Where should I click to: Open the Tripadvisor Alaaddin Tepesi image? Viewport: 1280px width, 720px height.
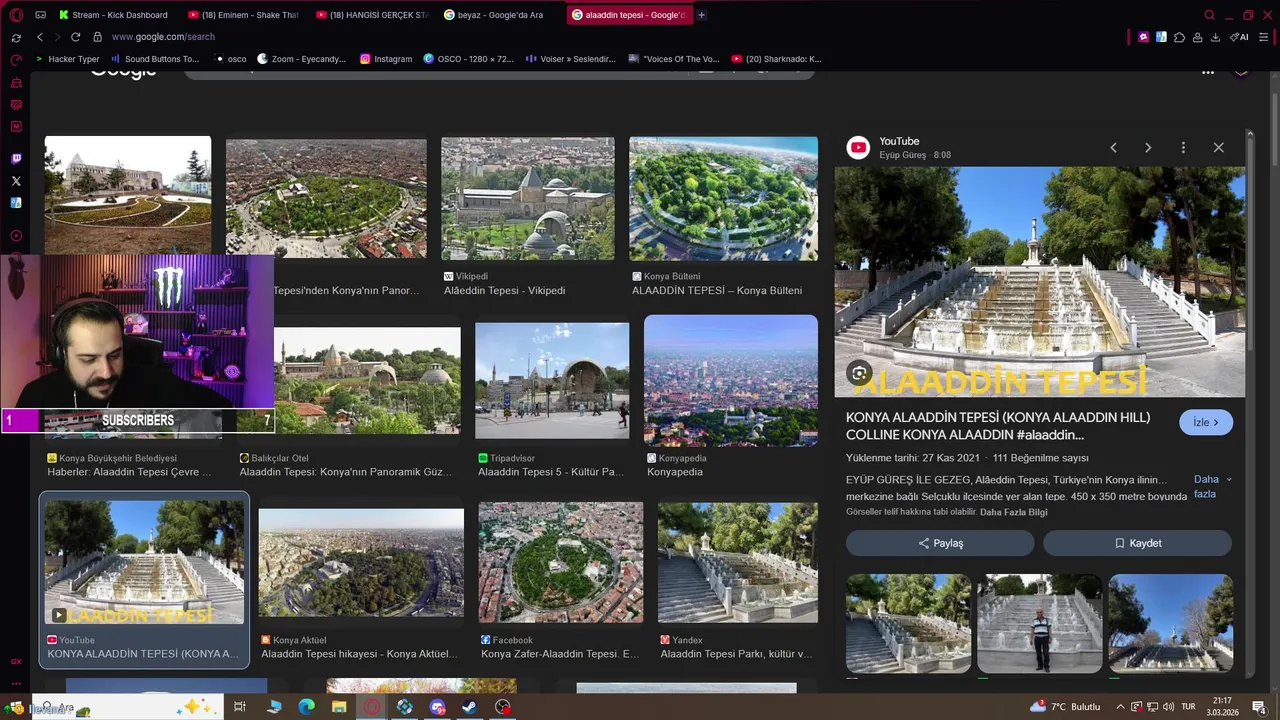coord(552,380)
